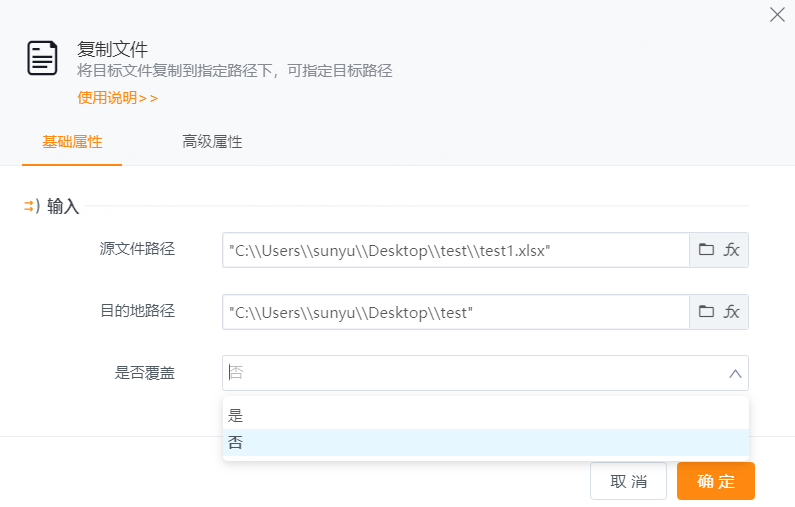Click the 是否覆盖 field label

click(x=145, y=373)
